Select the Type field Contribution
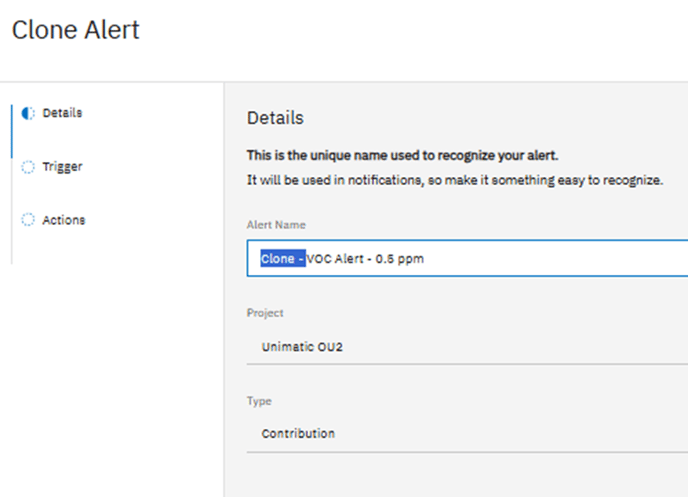Image resolution: width=688 pixels, height=497 pixels. (298, 434)
